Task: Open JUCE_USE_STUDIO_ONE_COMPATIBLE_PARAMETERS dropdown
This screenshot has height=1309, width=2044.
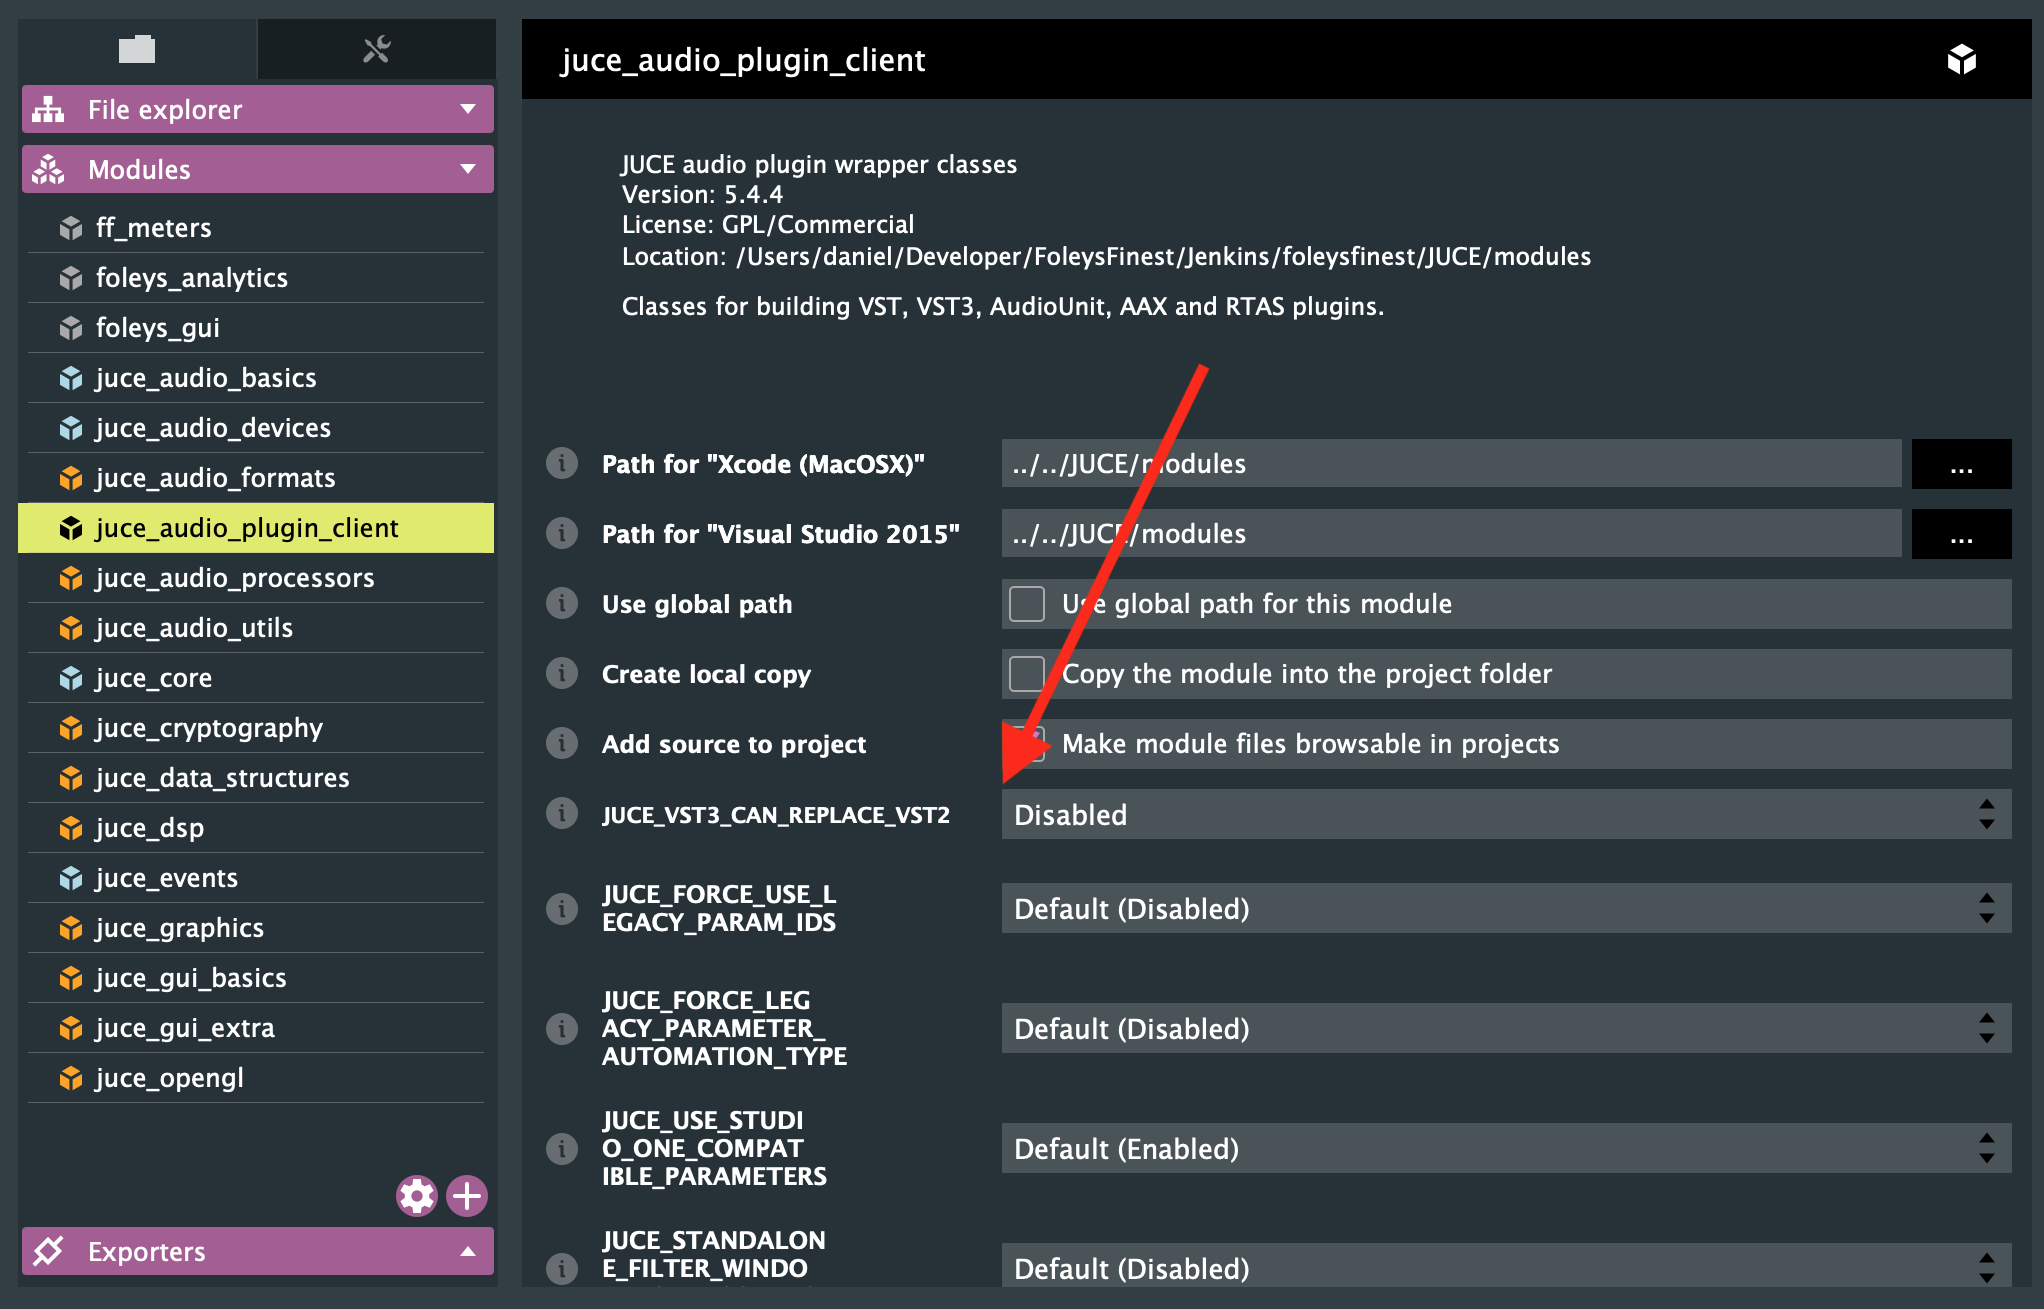Action: pos(1505,1148)
